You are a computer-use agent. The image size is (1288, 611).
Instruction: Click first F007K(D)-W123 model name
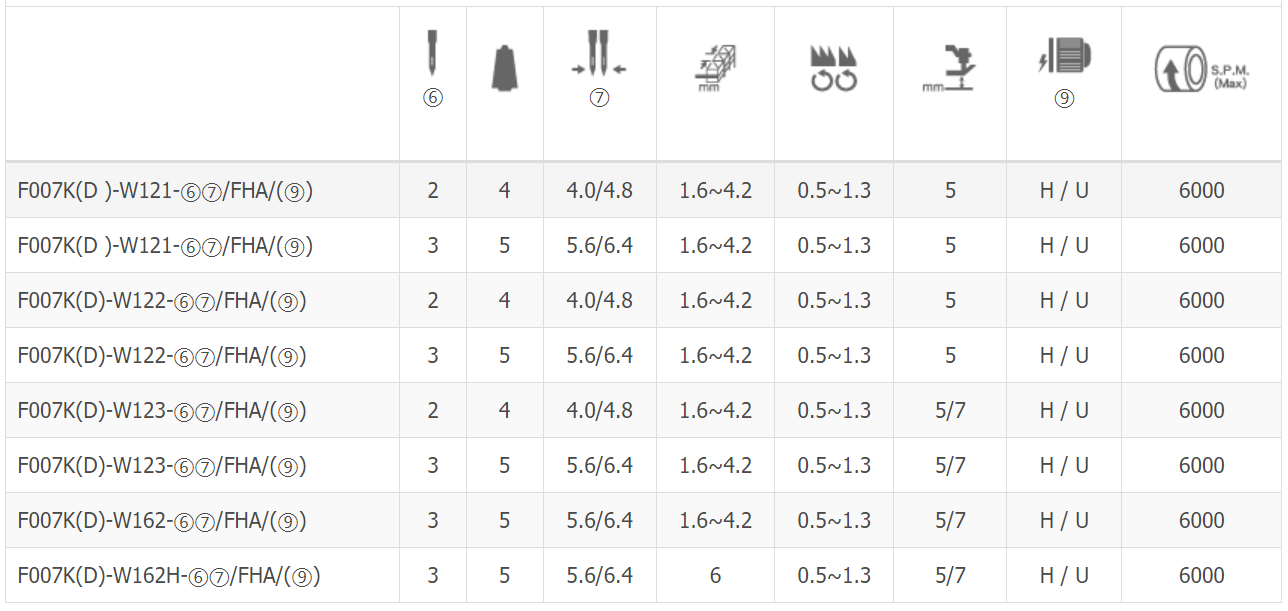coord(162,411)
